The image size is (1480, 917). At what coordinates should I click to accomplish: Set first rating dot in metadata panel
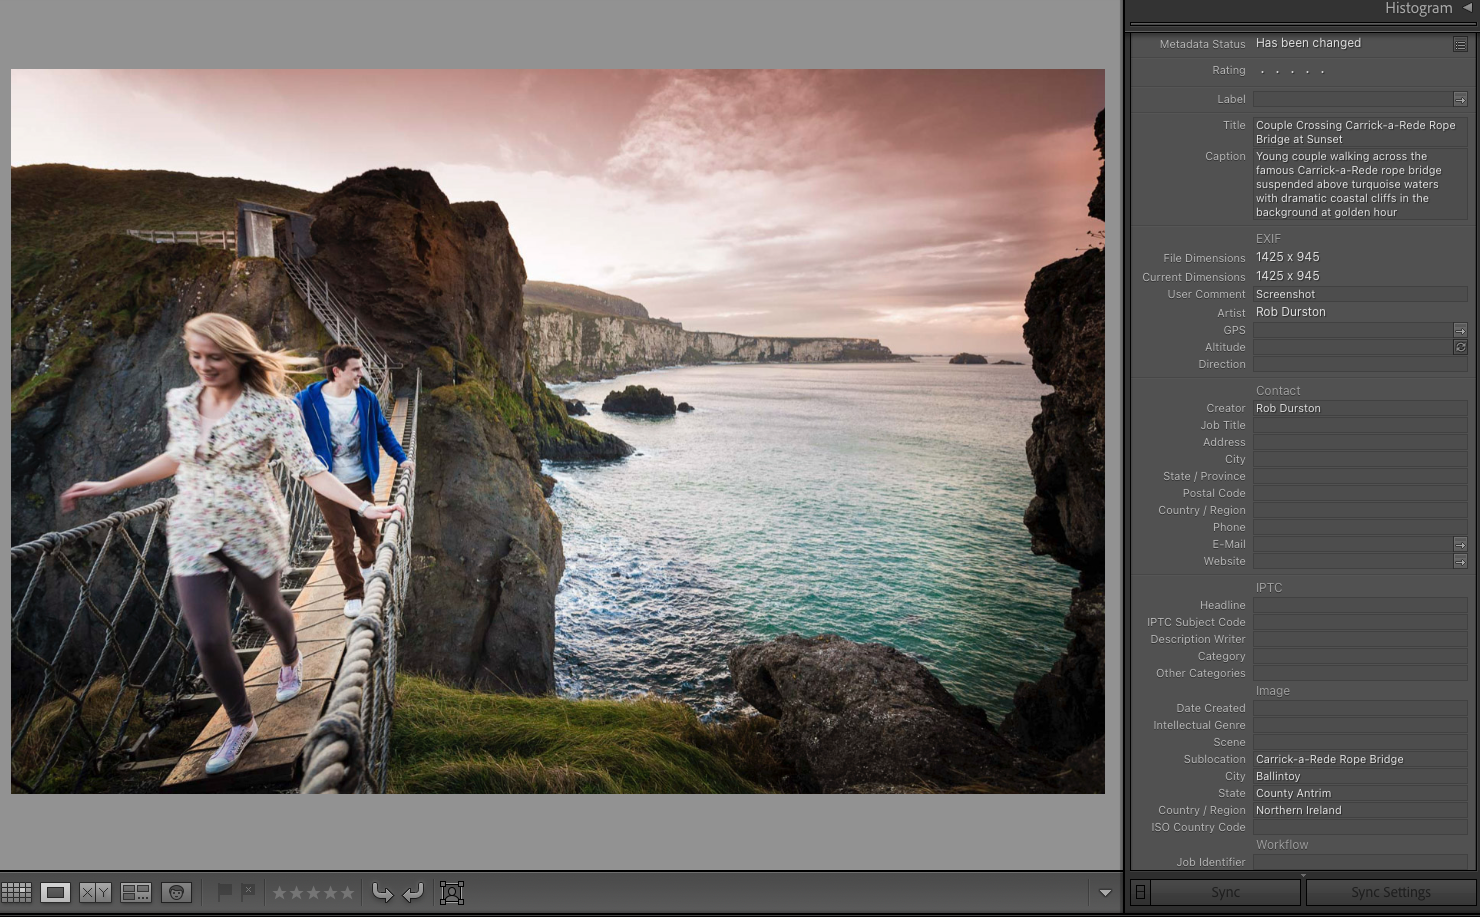click(x=1262, y=71)
